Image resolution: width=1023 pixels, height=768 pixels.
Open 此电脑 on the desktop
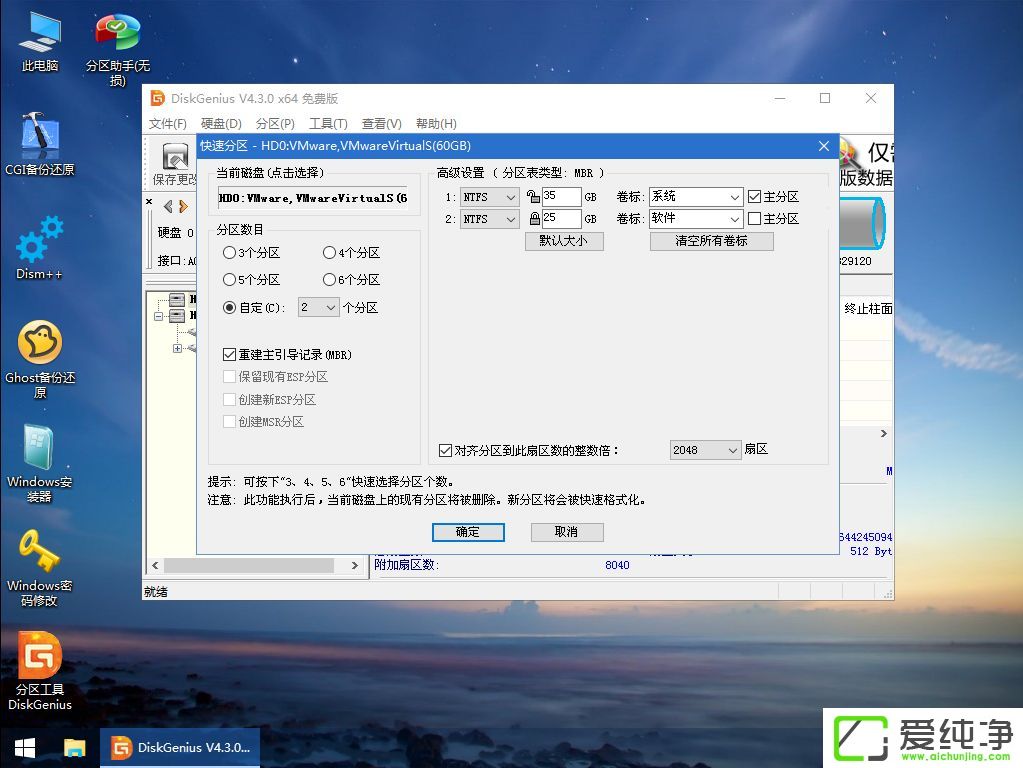pyautogui.click(x=39, y=35)
